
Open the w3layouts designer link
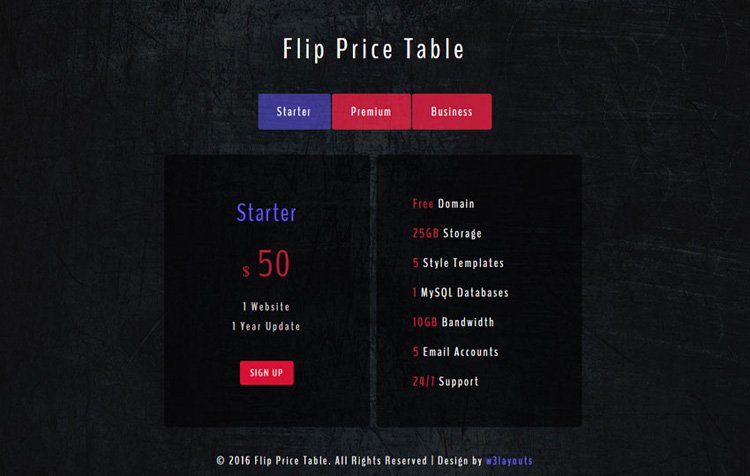click(509, 461)
